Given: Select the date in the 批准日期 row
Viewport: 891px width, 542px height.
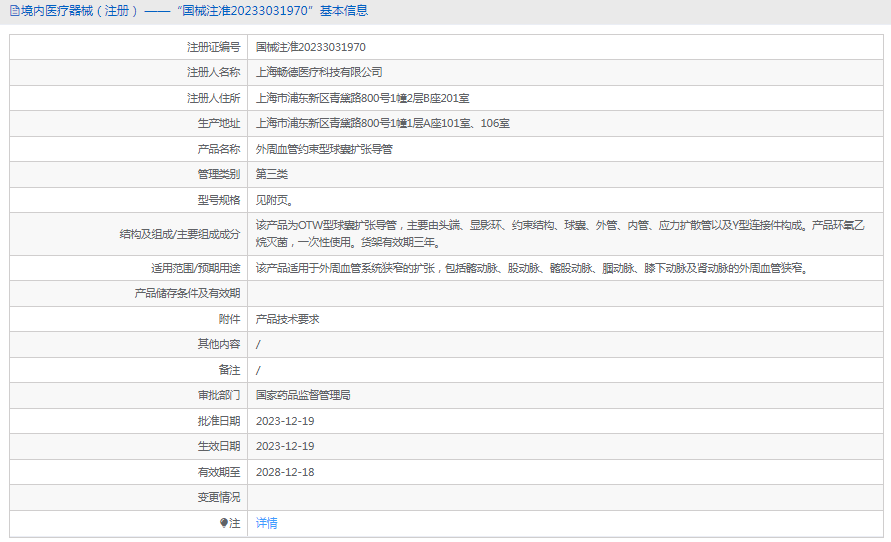Looking at the screenshot, I should [285, 421].
